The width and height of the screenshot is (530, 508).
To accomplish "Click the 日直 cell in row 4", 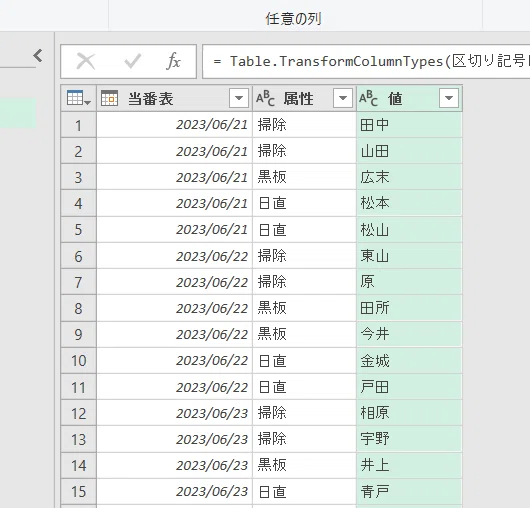I will point(305,203).
